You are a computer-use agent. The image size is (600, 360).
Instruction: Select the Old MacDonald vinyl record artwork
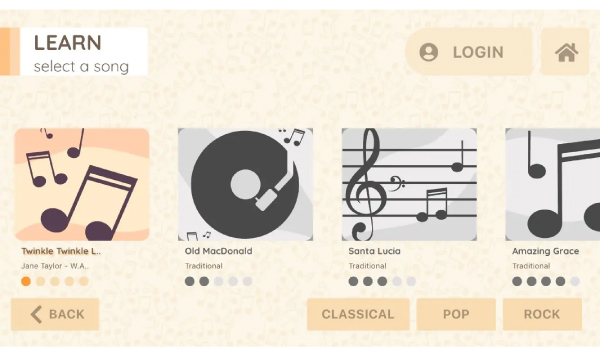(245, 184)
